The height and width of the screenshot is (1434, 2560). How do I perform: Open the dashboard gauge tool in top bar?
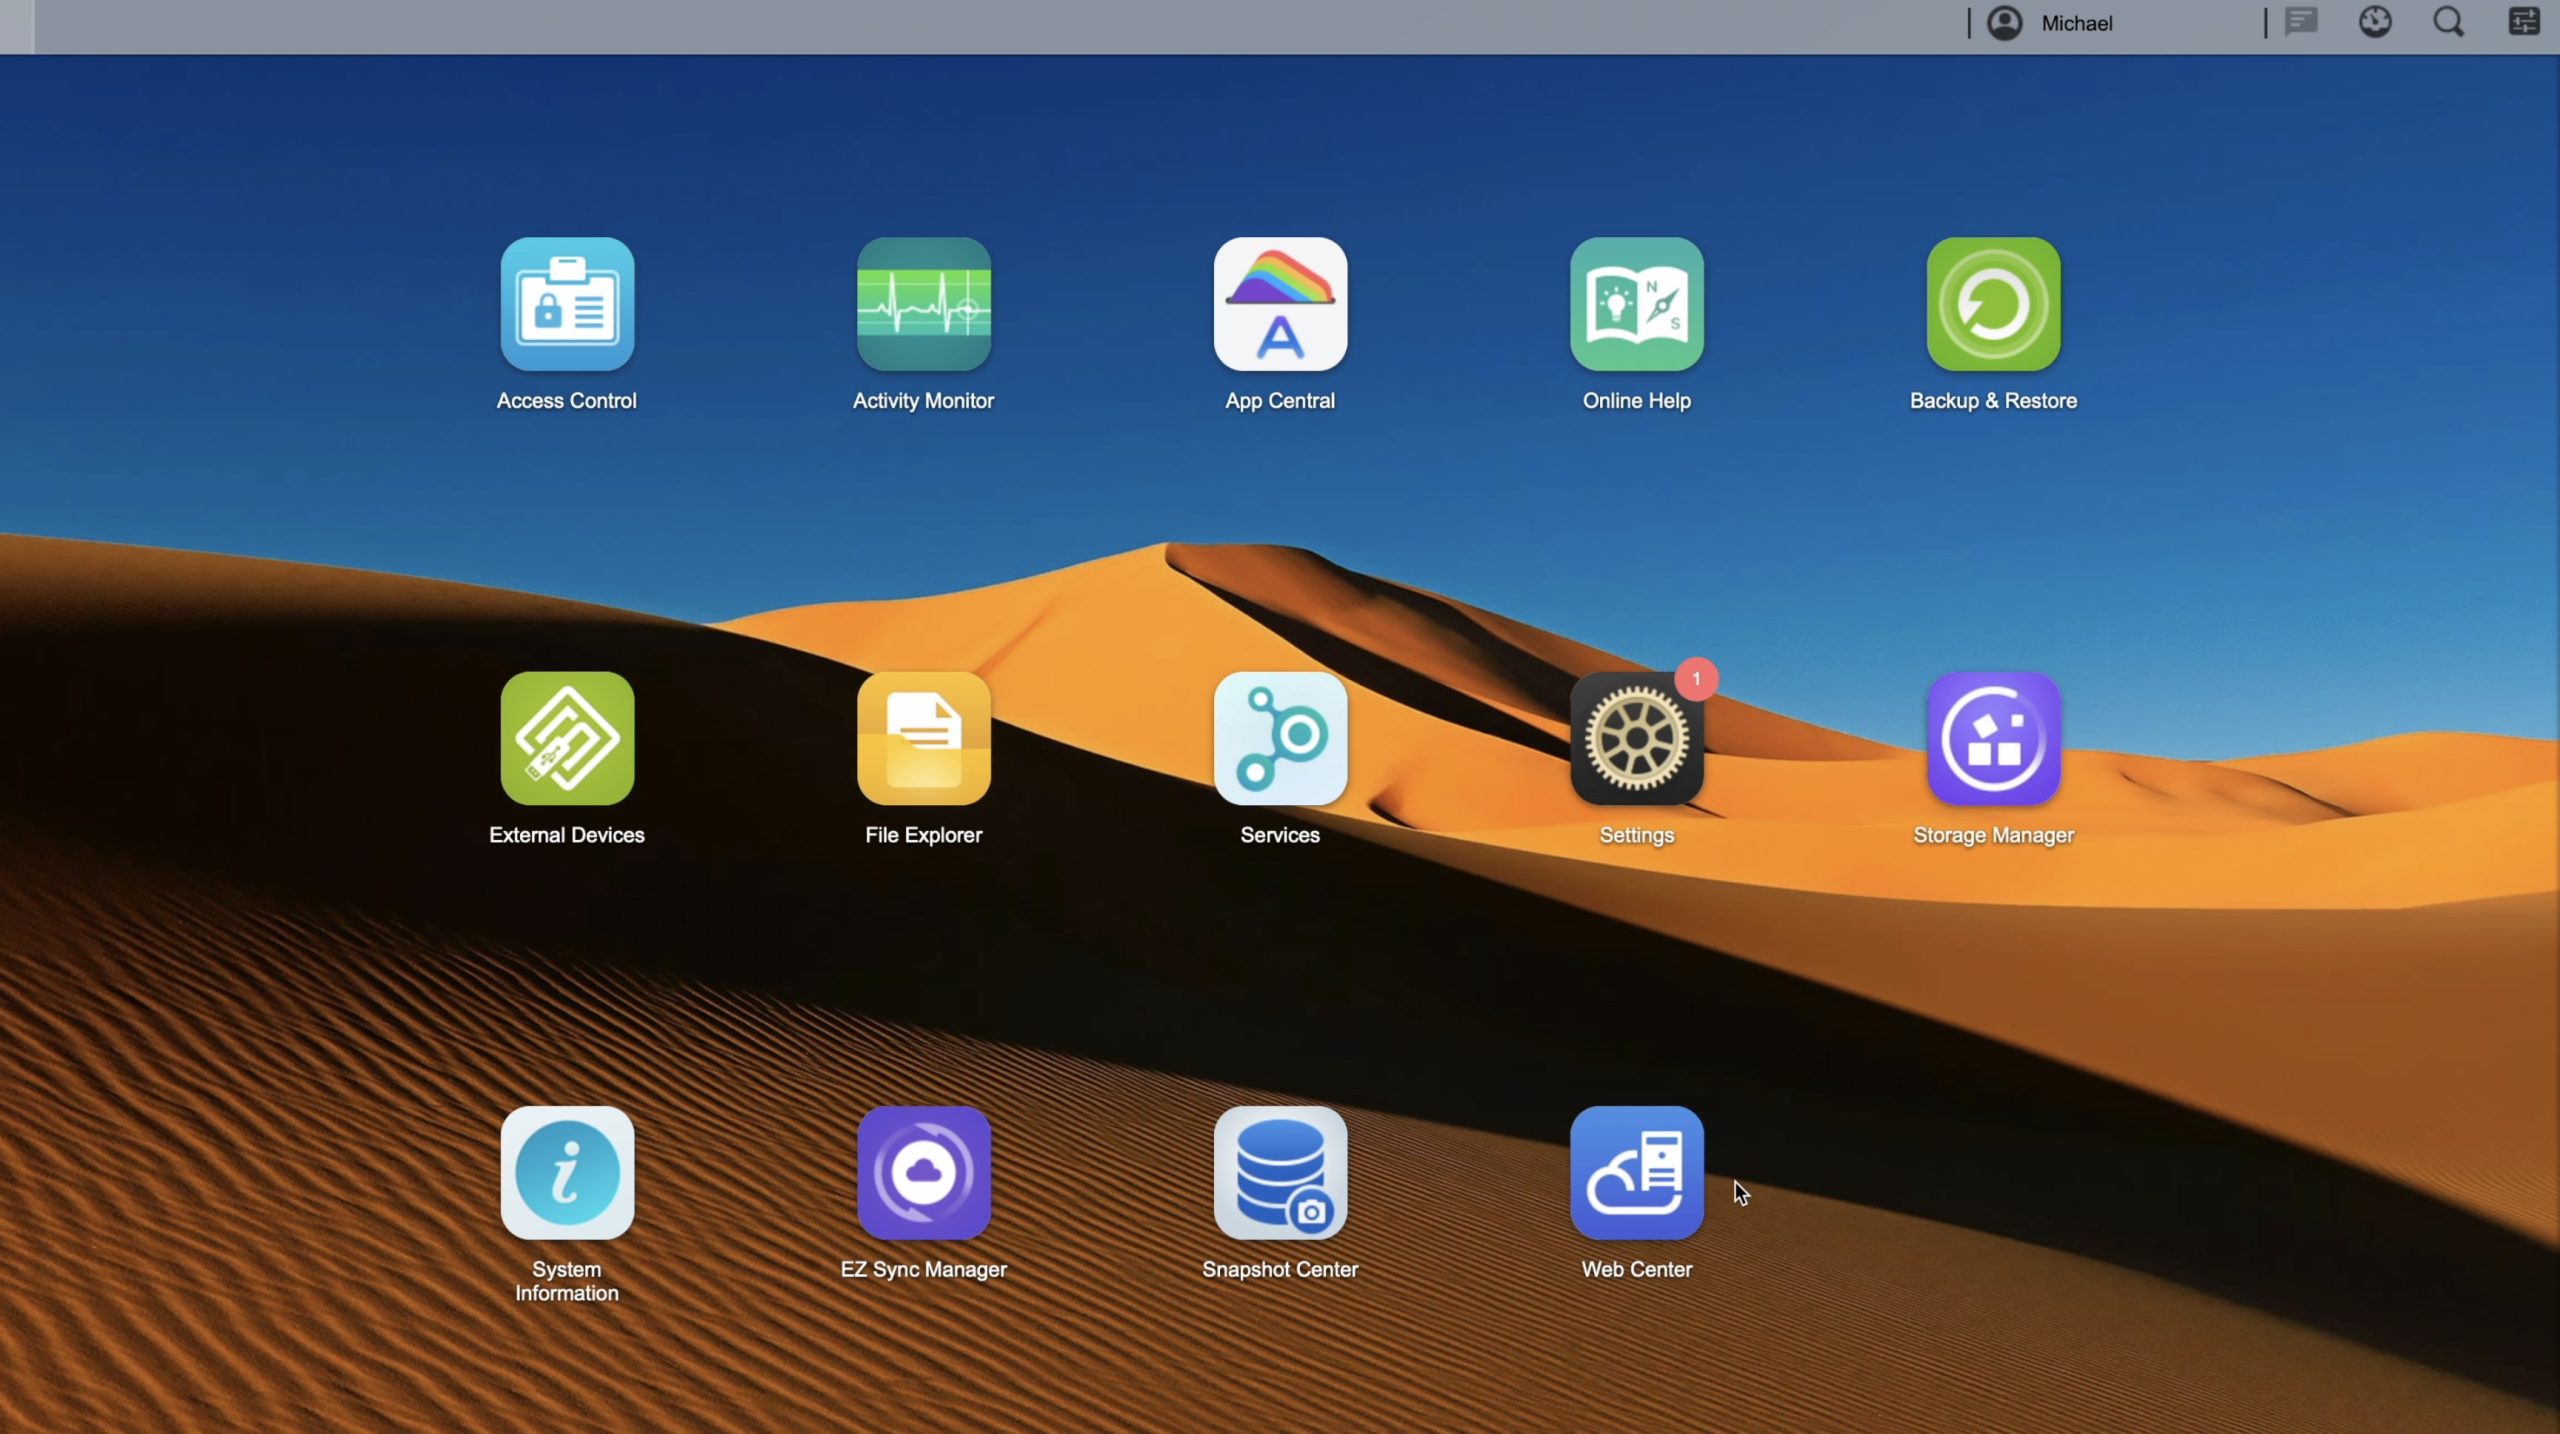(2375, 22)
